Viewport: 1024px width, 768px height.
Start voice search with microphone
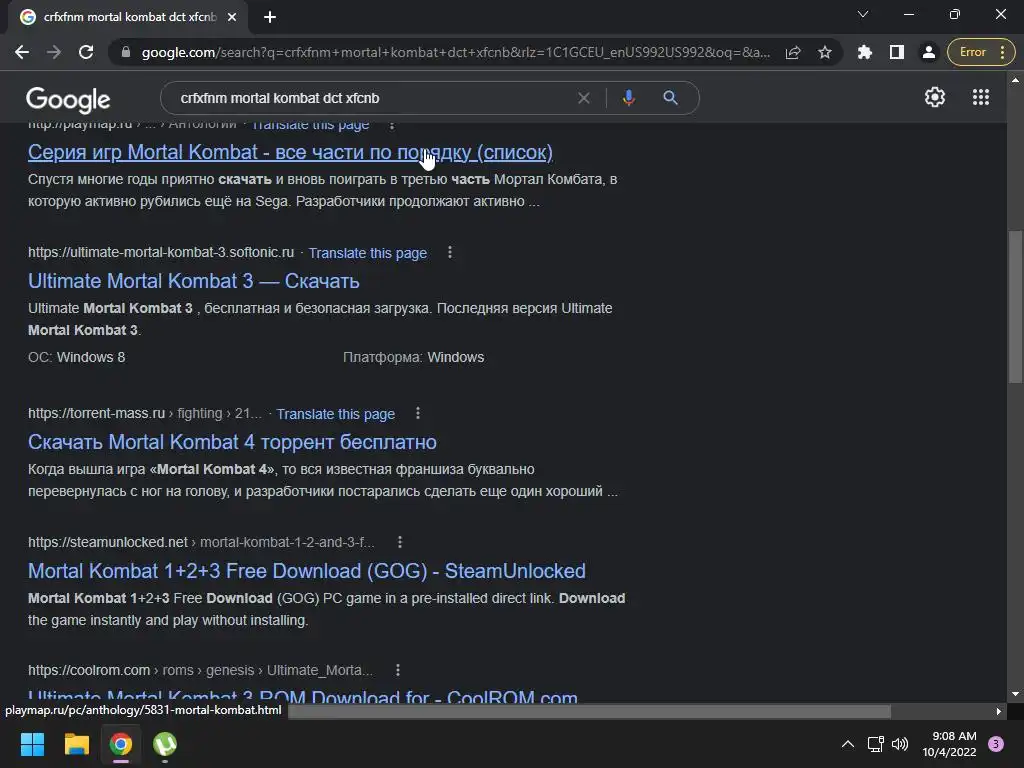pos(628,98)
